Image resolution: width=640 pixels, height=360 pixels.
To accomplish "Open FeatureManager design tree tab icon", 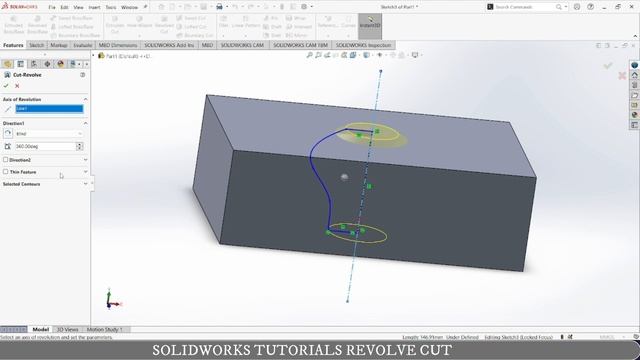I will (7, 64).
